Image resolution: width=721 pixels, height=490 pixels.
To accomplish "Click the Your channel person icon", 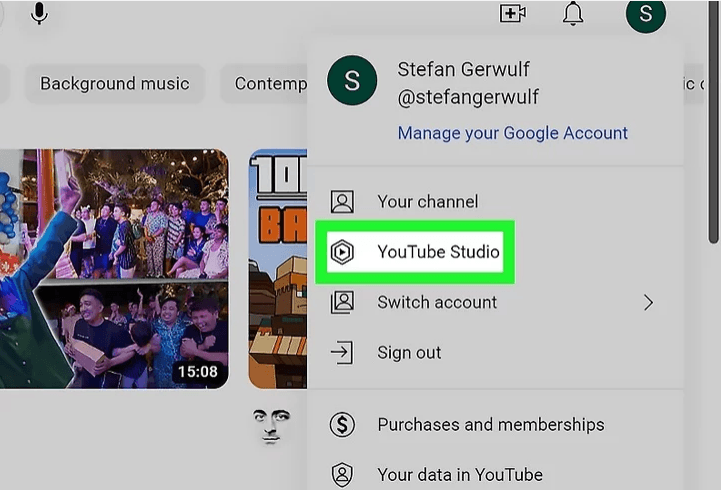I will click(342, 202).
